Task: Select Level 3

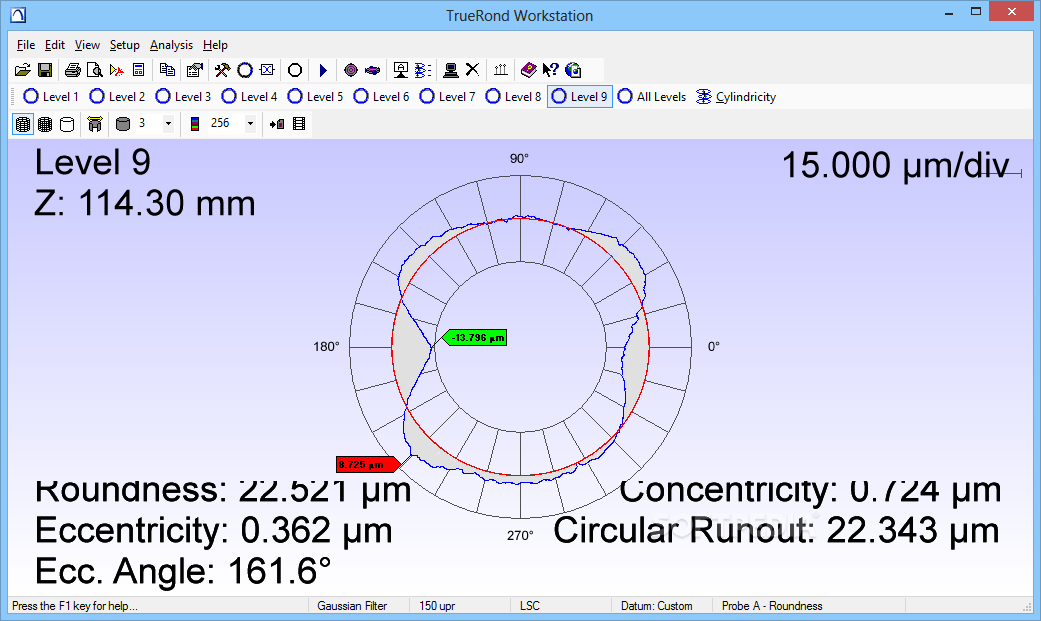Action: pyautogui.click(x=183, y=96)
